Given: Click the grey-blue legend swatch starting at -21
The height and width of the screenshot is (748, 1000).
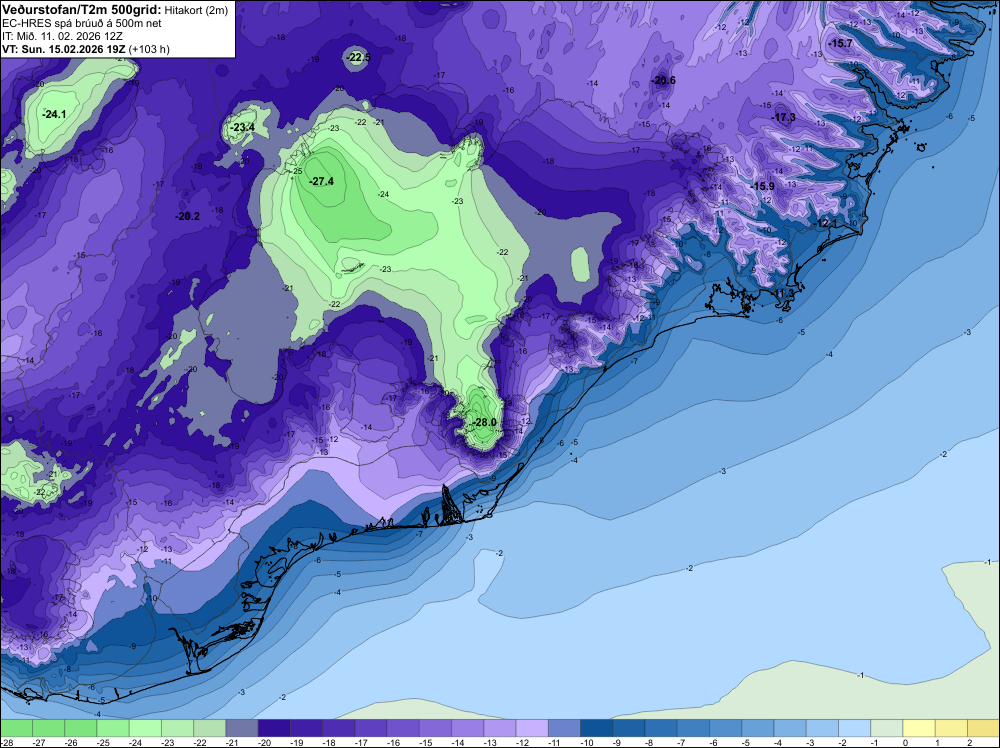Looking at the screenshot, I should 242,728.
